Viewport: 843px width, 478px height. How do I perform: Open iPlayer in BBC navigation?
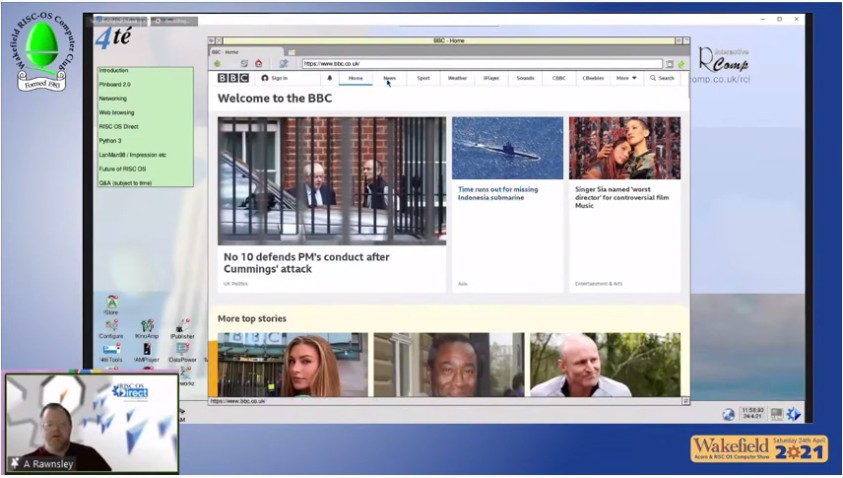coord(491,78)
